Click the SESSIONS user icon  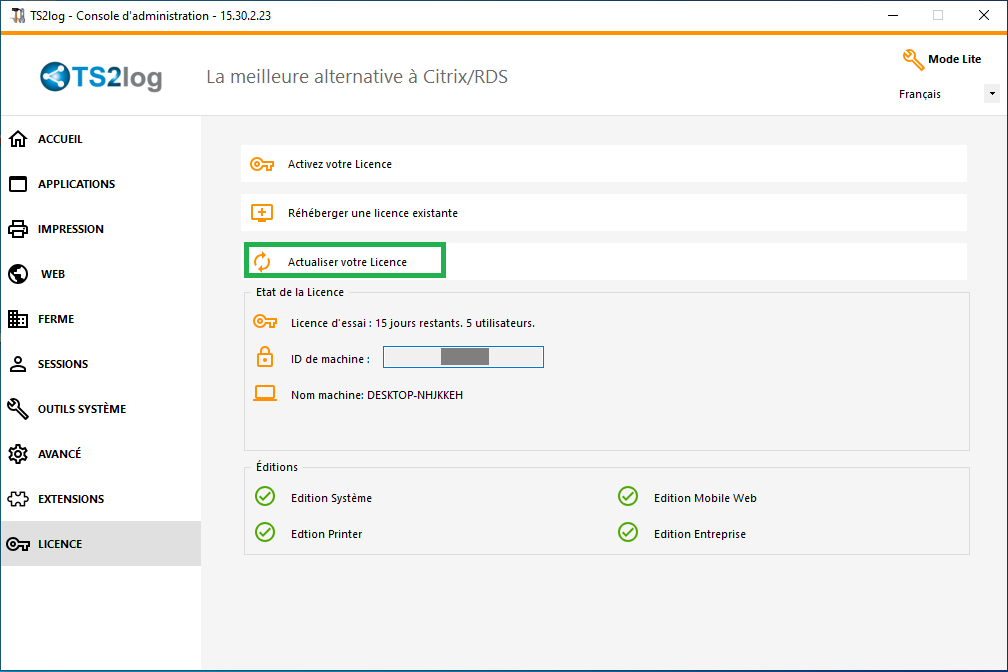18,364
